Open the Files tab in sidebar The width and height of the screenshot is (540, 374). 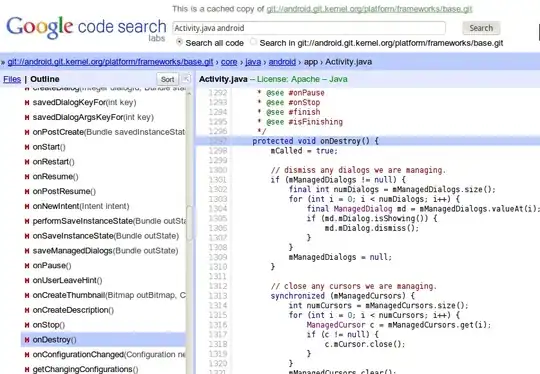12,79
